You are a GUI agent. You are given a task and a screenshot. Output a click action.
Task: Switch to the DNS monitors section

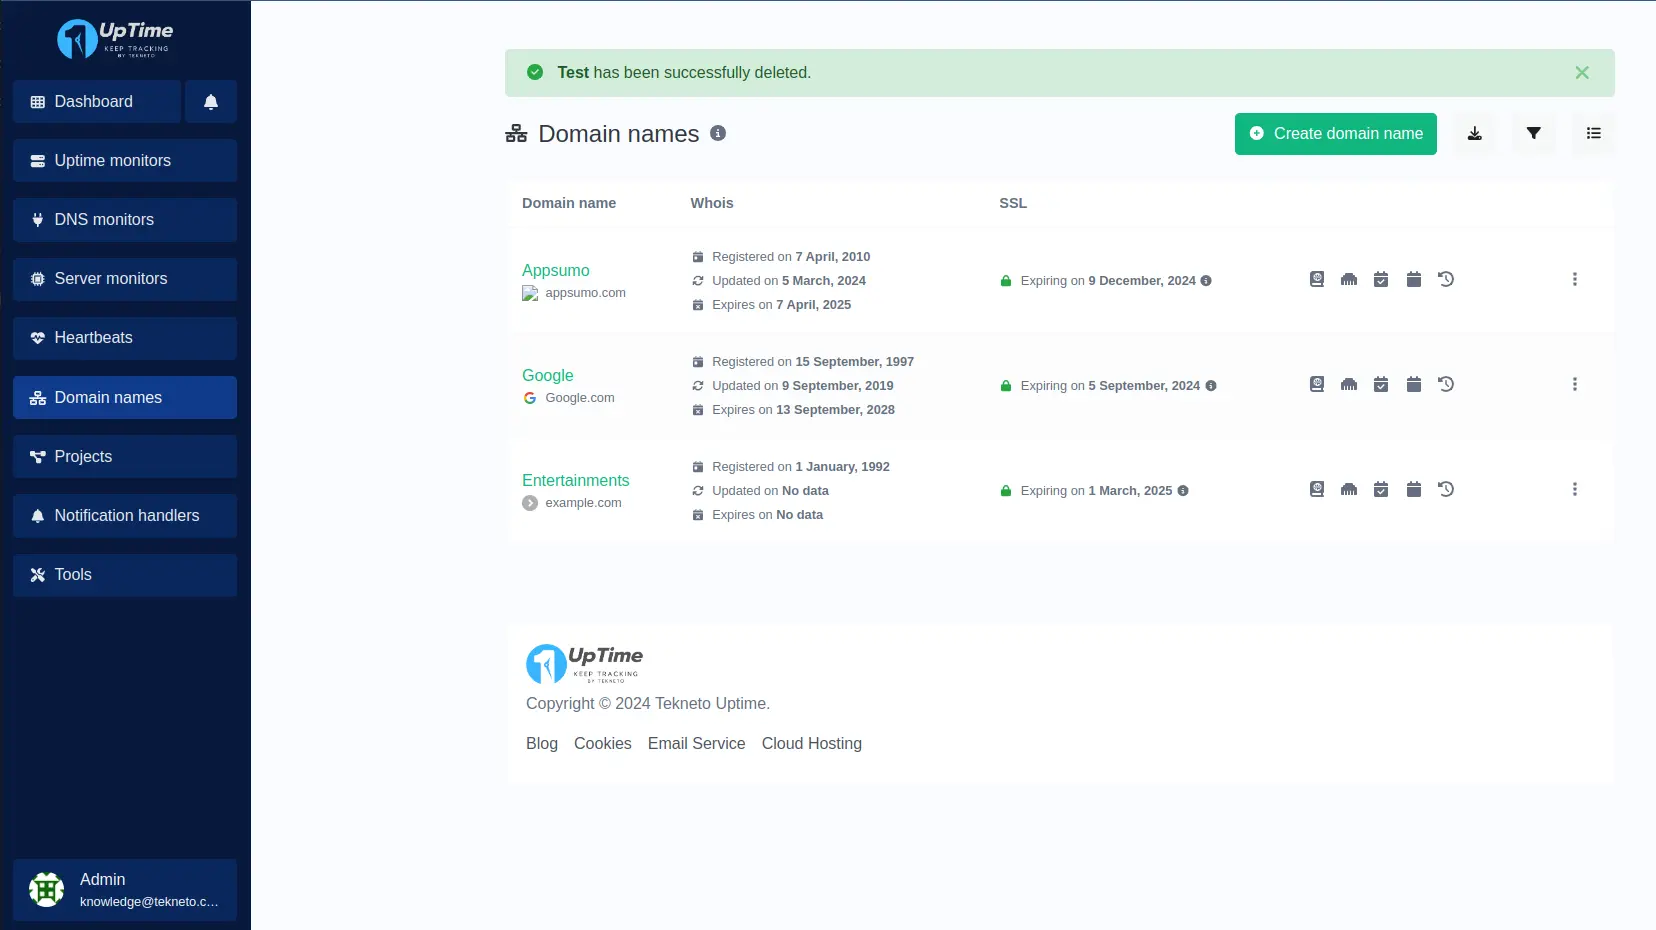pyautogui.click(x=124, y=219)
